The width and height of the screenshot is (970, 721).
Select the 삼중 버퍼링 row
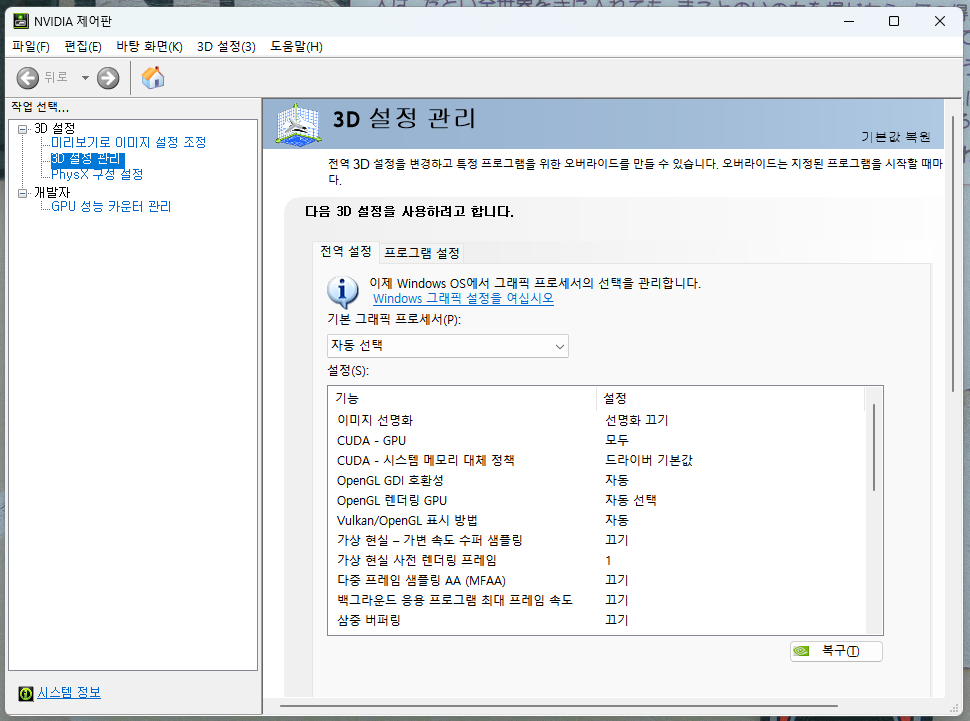coord(599,620)
